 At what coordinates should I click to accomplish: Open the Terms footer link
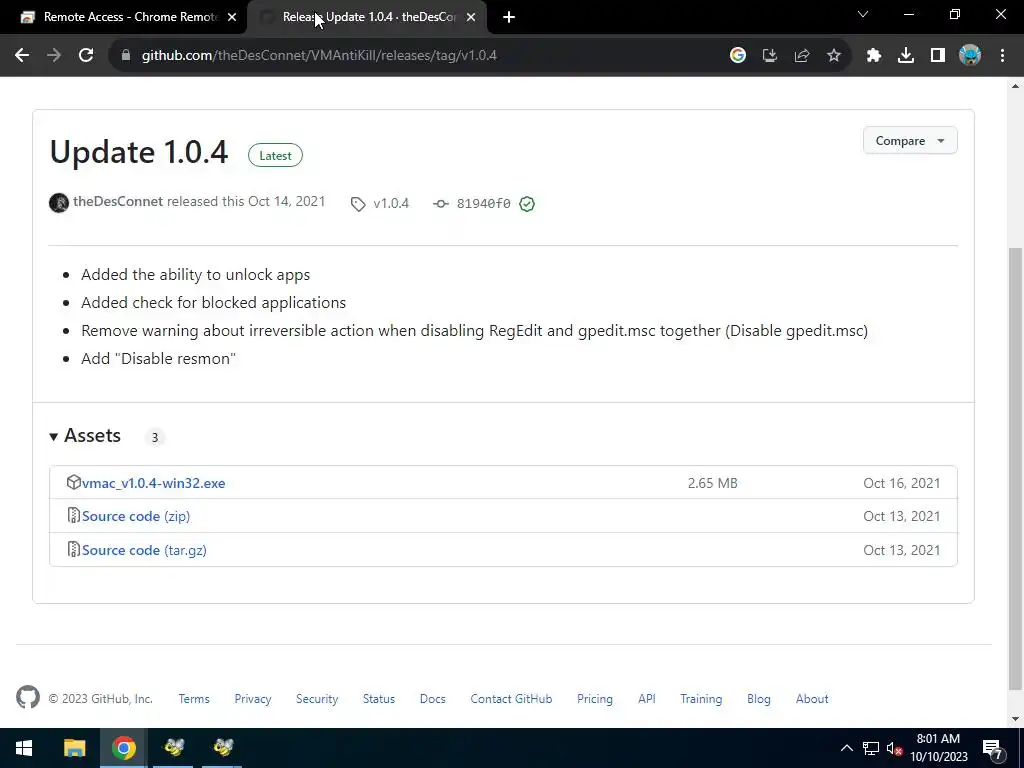point(194,699)
